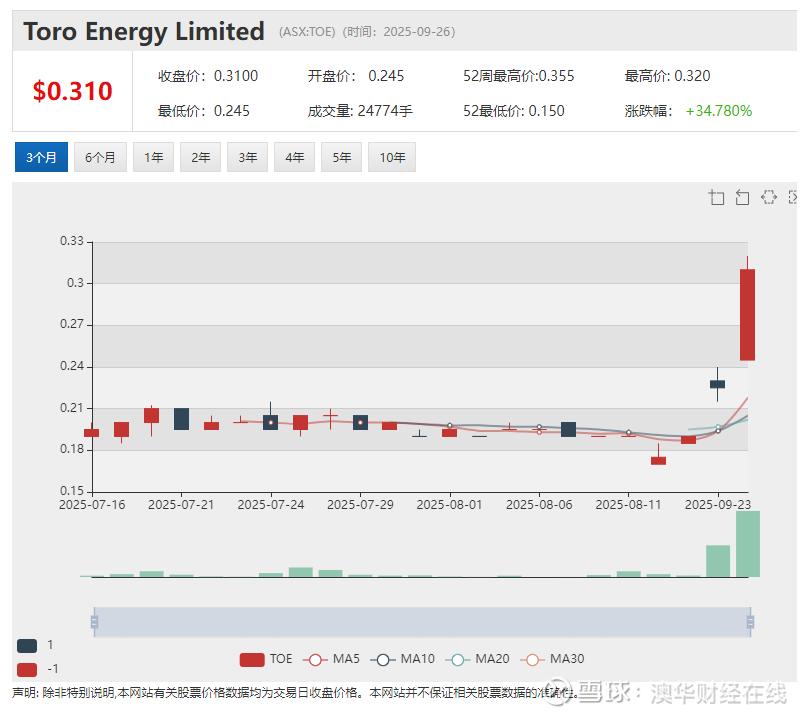811x718 pixels.
Task: Switch to the 6个月 range tab
Action: [x=100, y=157]
